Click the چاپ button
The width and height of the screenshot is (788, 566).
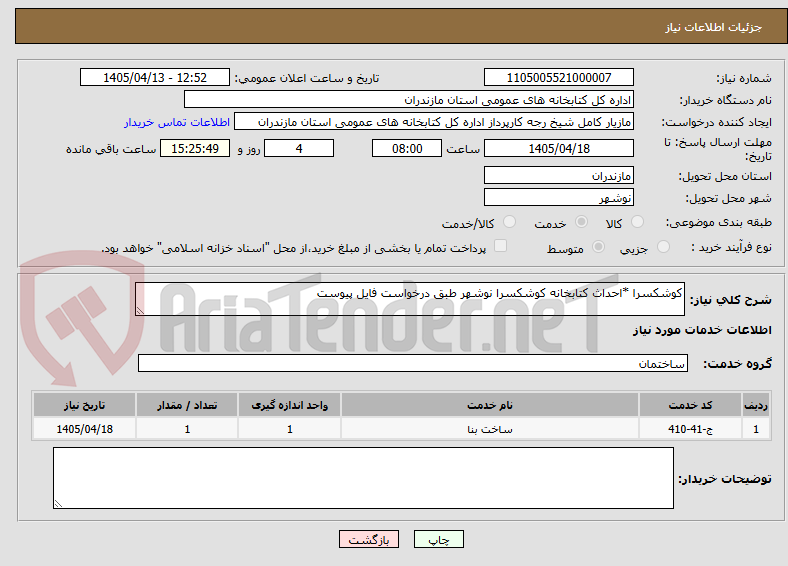pyautogui.click(x=439, y=539)
